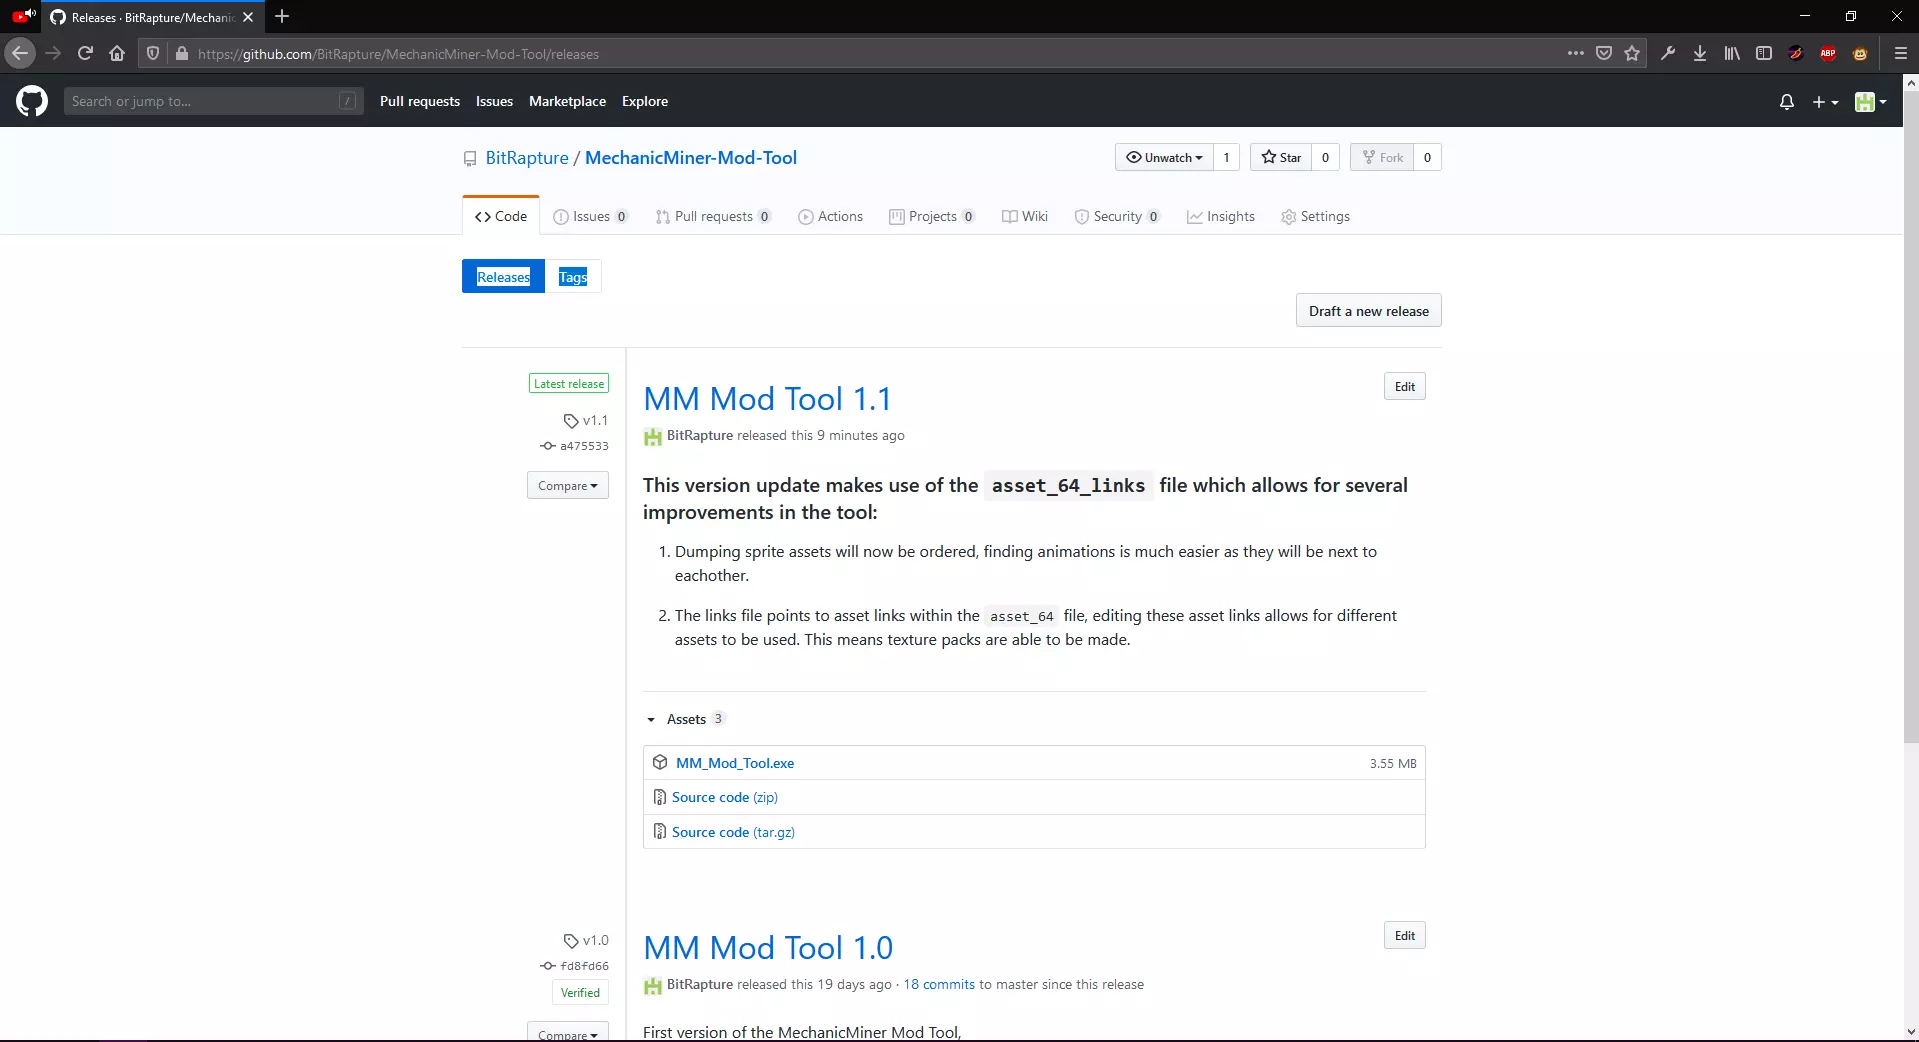The width and height of the screenshot is (1919, 1042).
Task: Bookmark this page with the star icon
Action: pyautogui.click(x=1632, y=54)
